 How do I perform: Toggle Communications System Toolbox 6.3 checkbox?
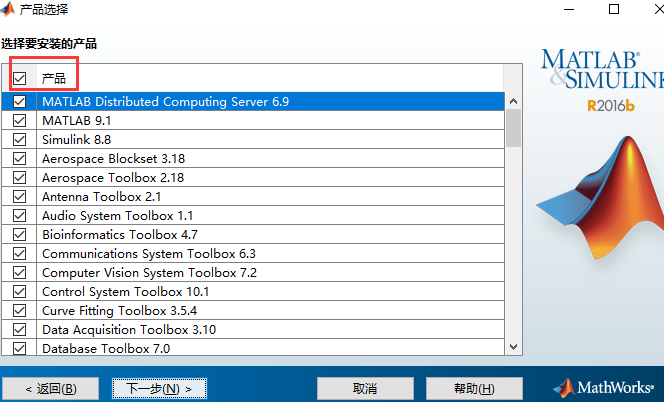(19, 254)
